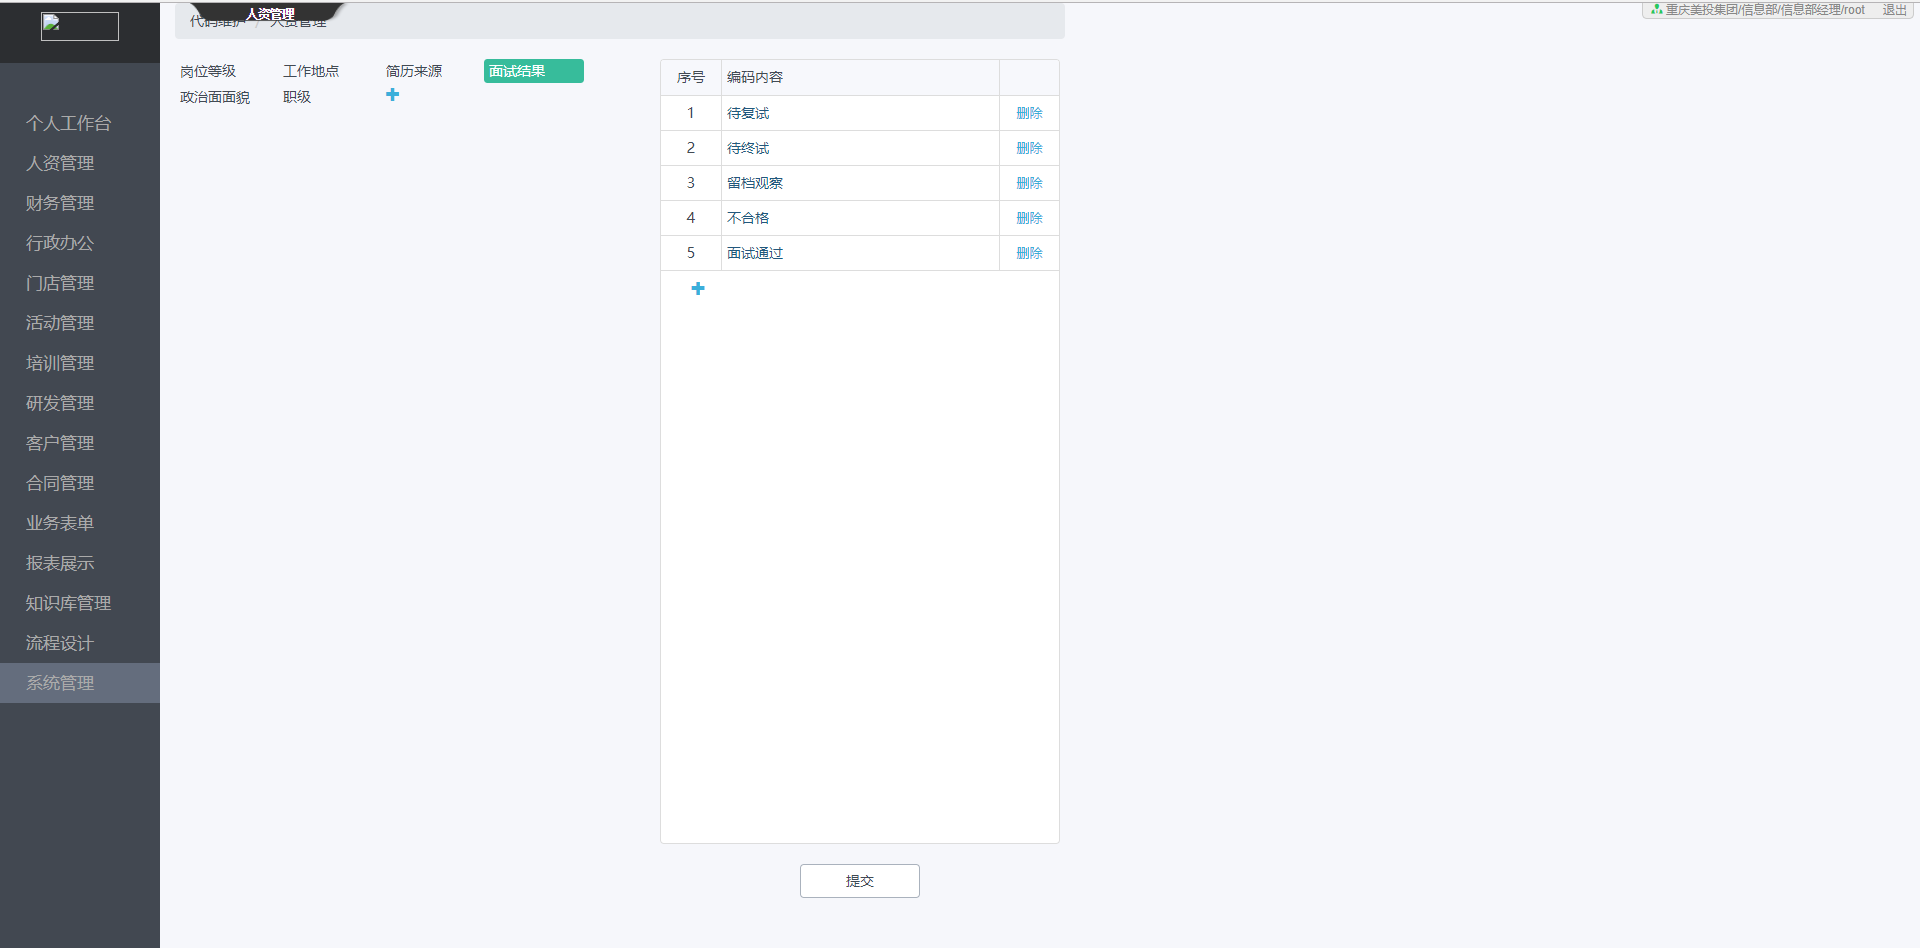Open the 职级 category
Viewport: 1920px width, 948px height.
click(x=297, y=97)
